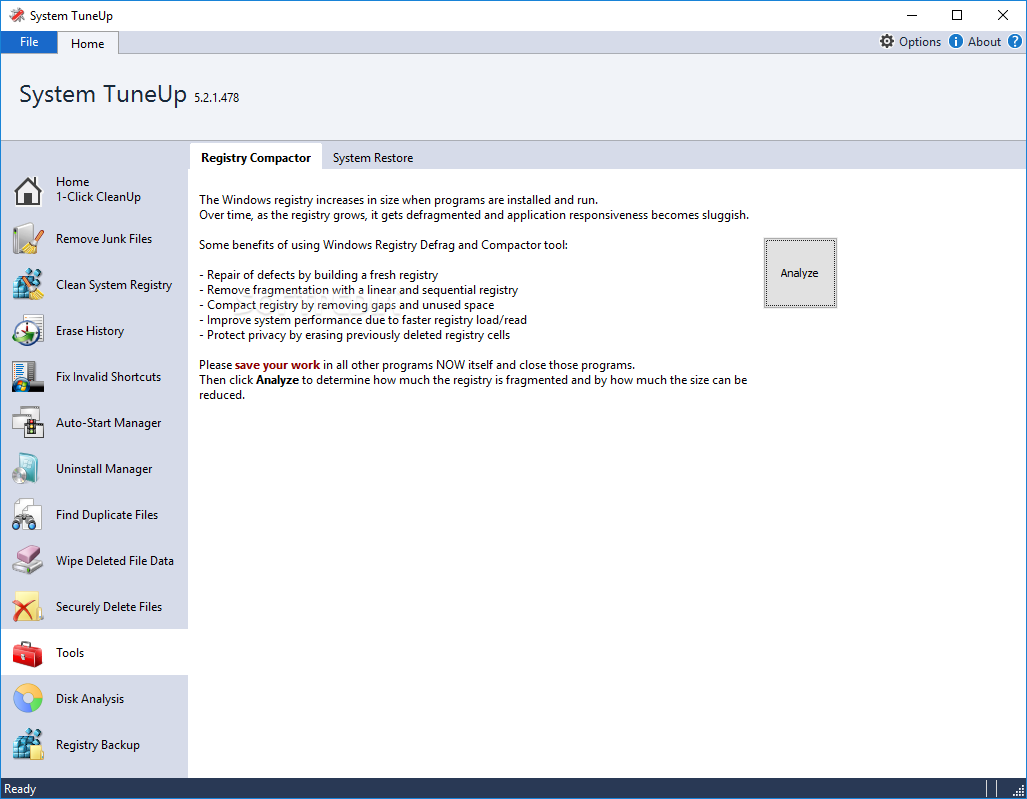Click the About info icon
Image resolution: width=1027 pixels, height=799 pixels.
pyautogui.click(x=956, y=41)
